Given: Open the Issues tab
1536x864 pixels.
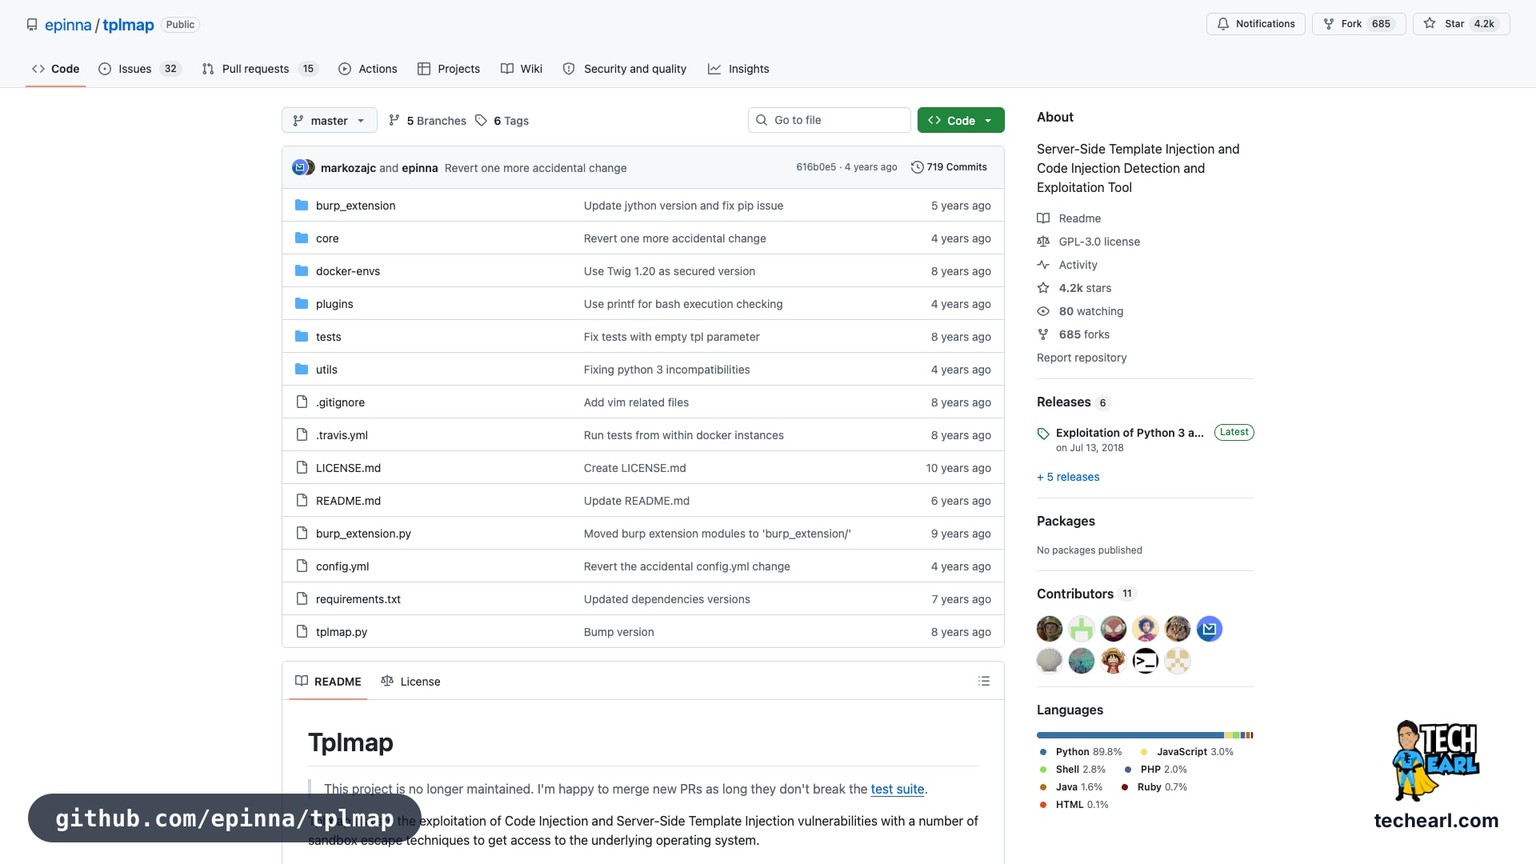Looking at the screenshot, I should (139, 69).
